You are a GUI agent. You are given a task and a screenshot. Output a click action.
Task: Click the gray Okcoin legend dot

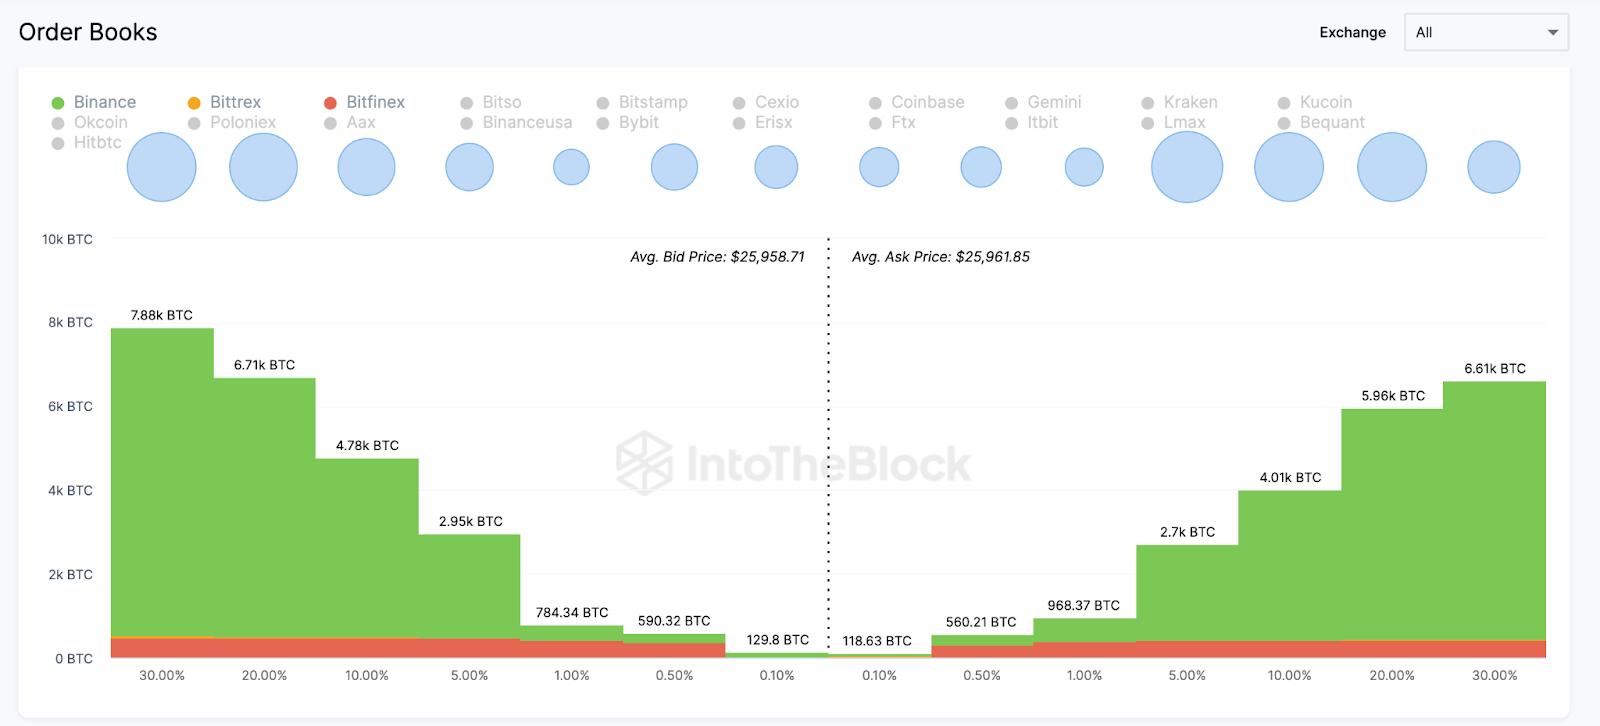pyautogui.click(x=58, y=123)
